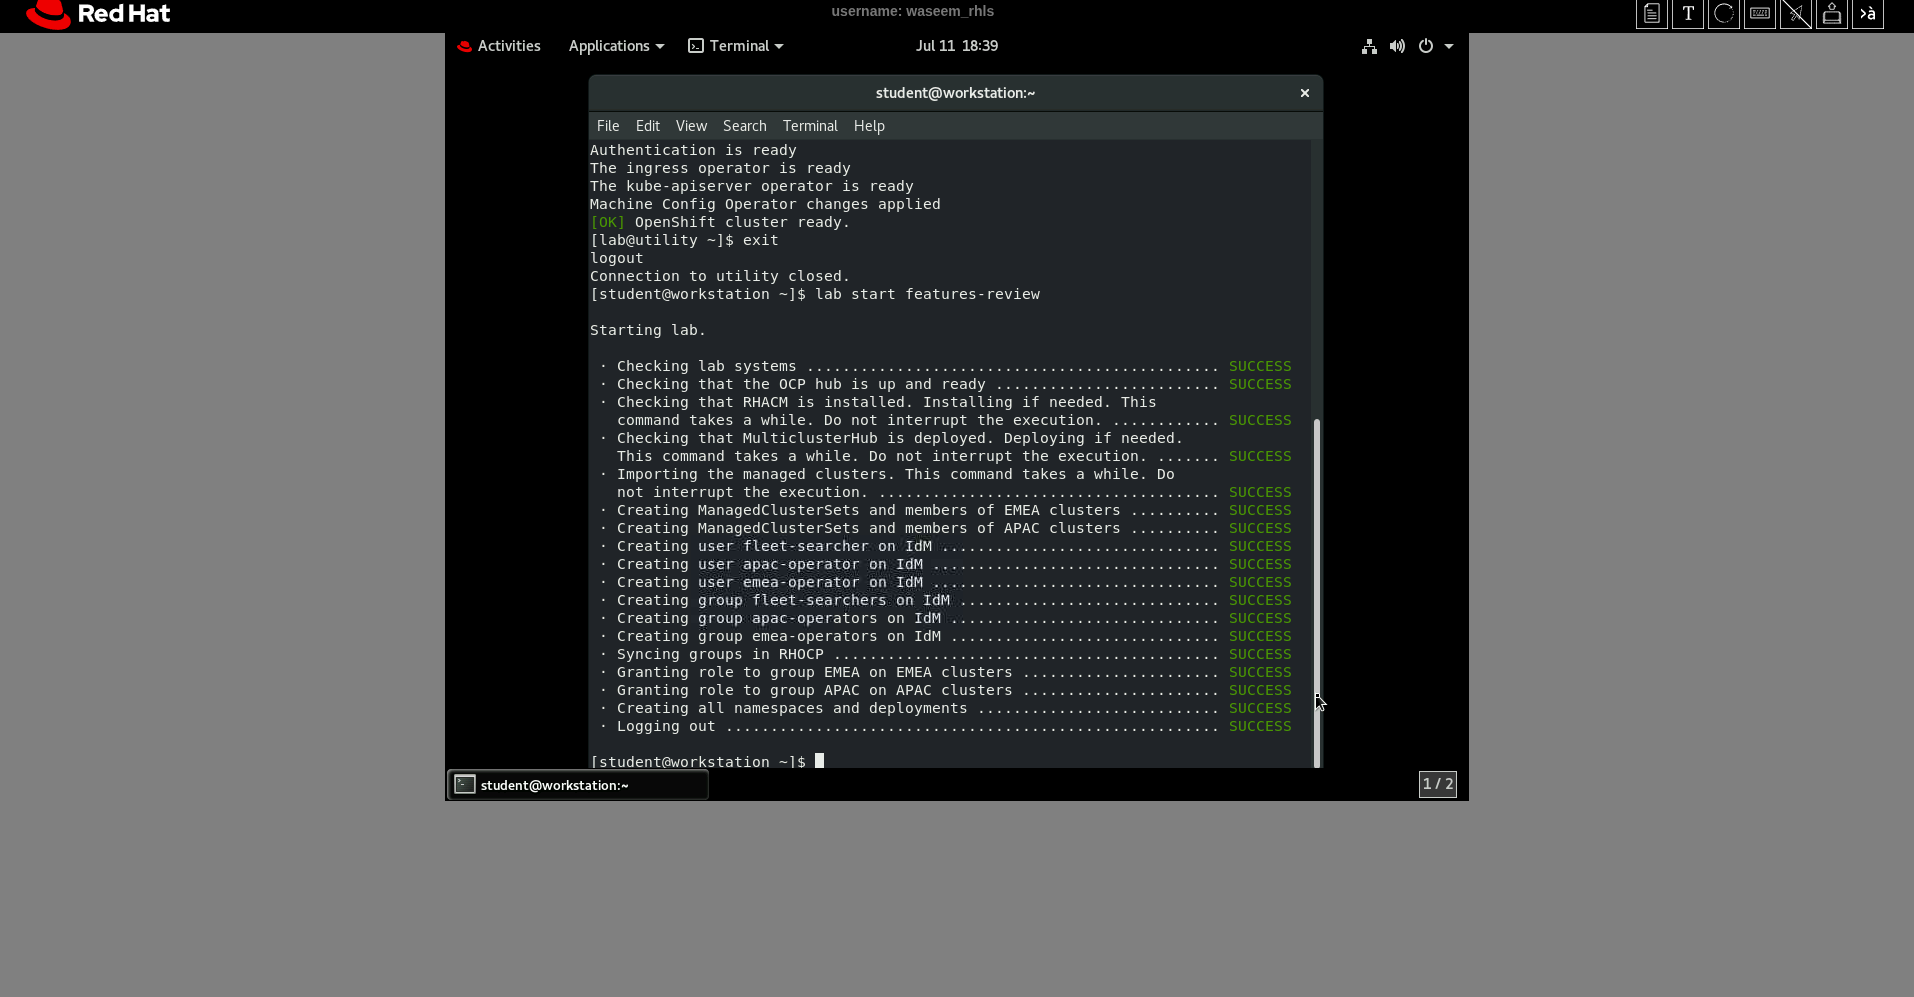
Task: Click the document page icon in the top toolbar
Action: coord(1652,14)
